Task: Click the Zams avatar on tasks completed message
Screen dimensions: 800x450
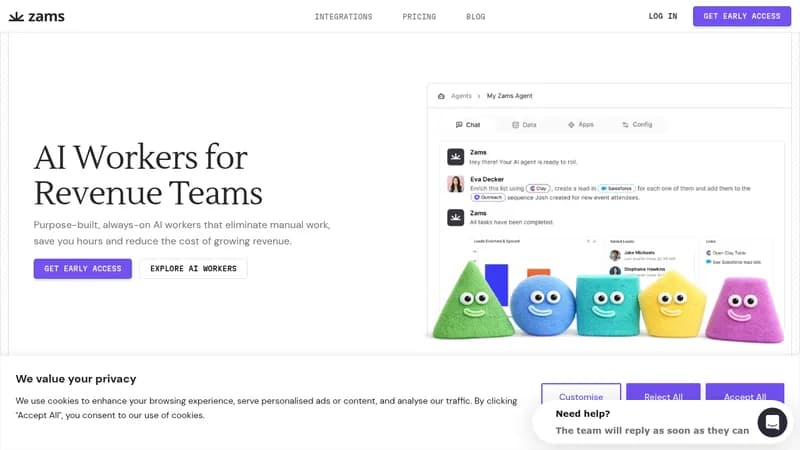Action: tap(456, 218)
